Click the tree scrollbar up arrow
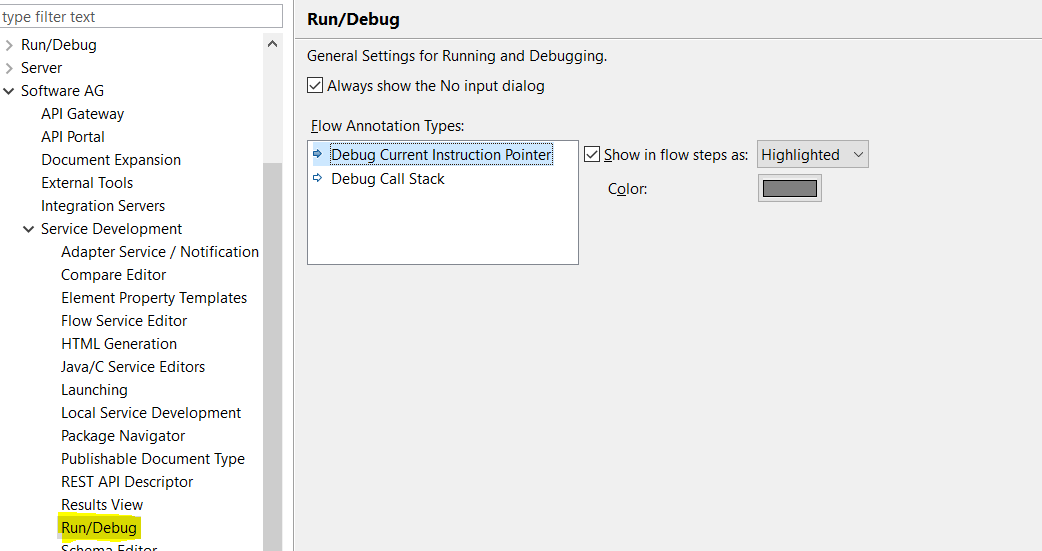The height and width of the screenshot is (551, 1042). 272,44
